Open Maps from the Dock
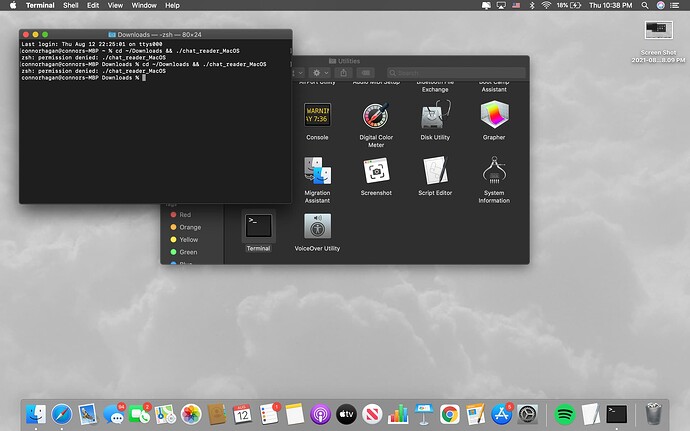The width and height of the screenshot is (690, 431). pyautogui.click(x=165, y=414)
